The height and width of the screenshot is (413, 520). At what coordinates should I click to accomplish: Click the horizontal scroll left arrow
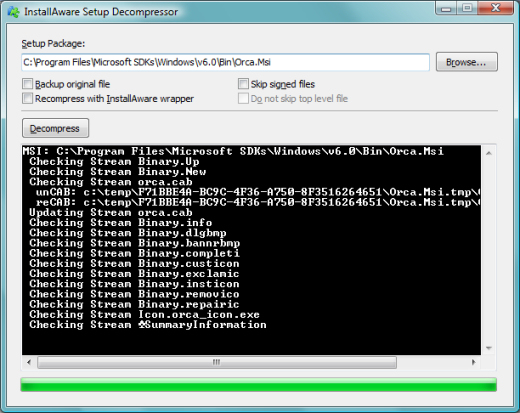tap(29, 362)
